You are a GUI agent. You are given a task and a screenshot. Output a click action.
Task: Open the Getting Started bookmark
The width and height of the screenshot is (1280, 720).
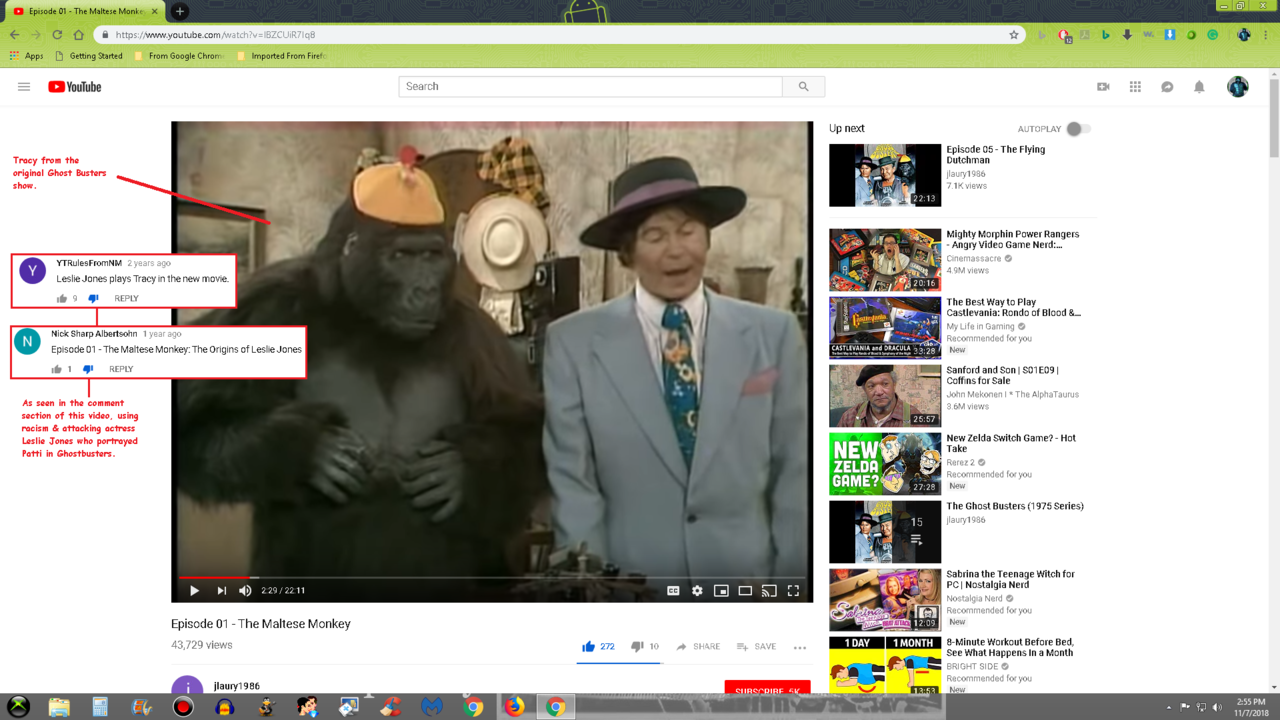pos(89,56)
